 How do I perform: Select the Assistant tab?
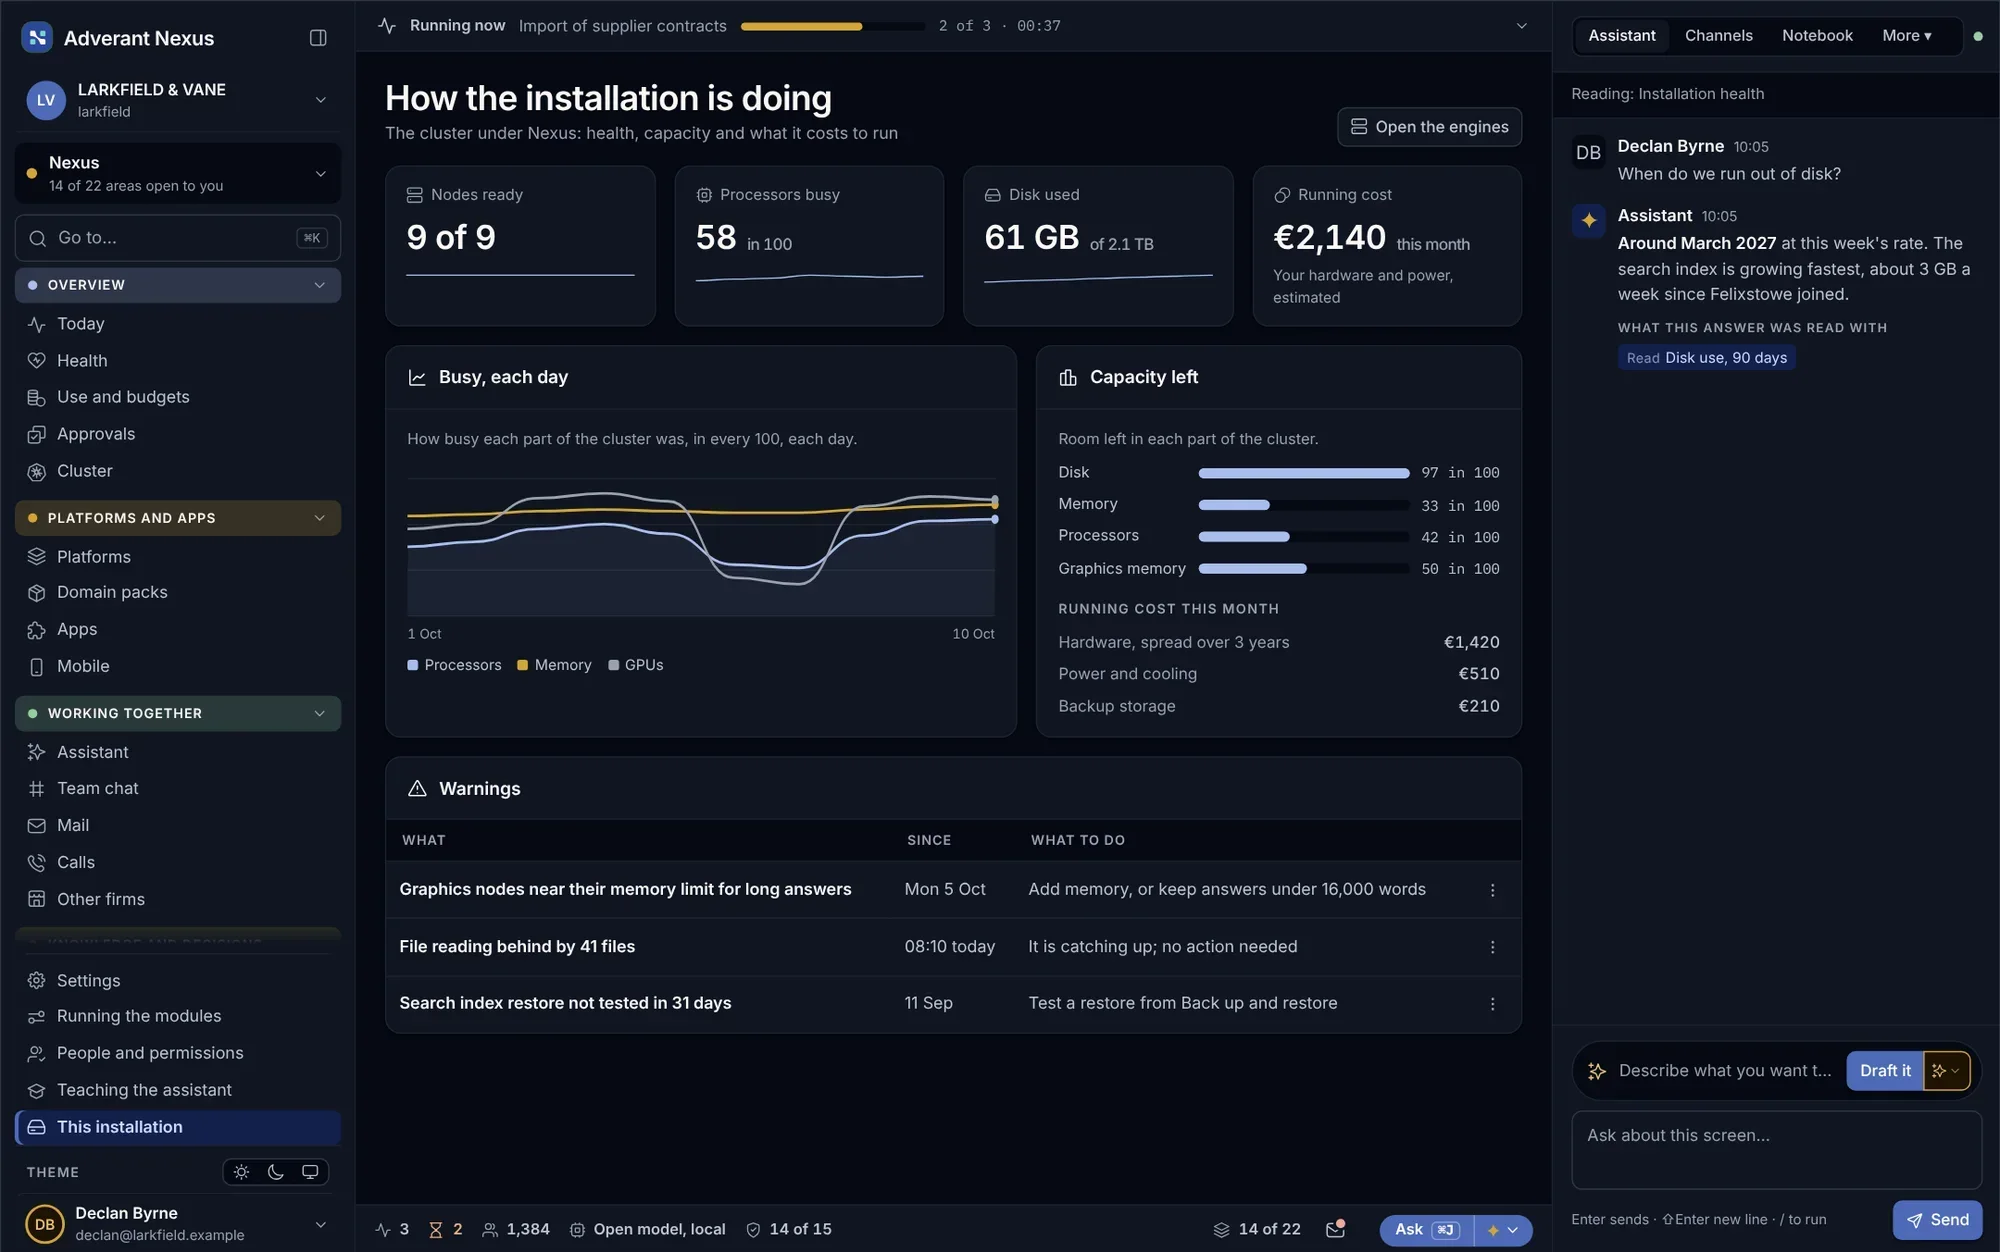[1621, 36]
